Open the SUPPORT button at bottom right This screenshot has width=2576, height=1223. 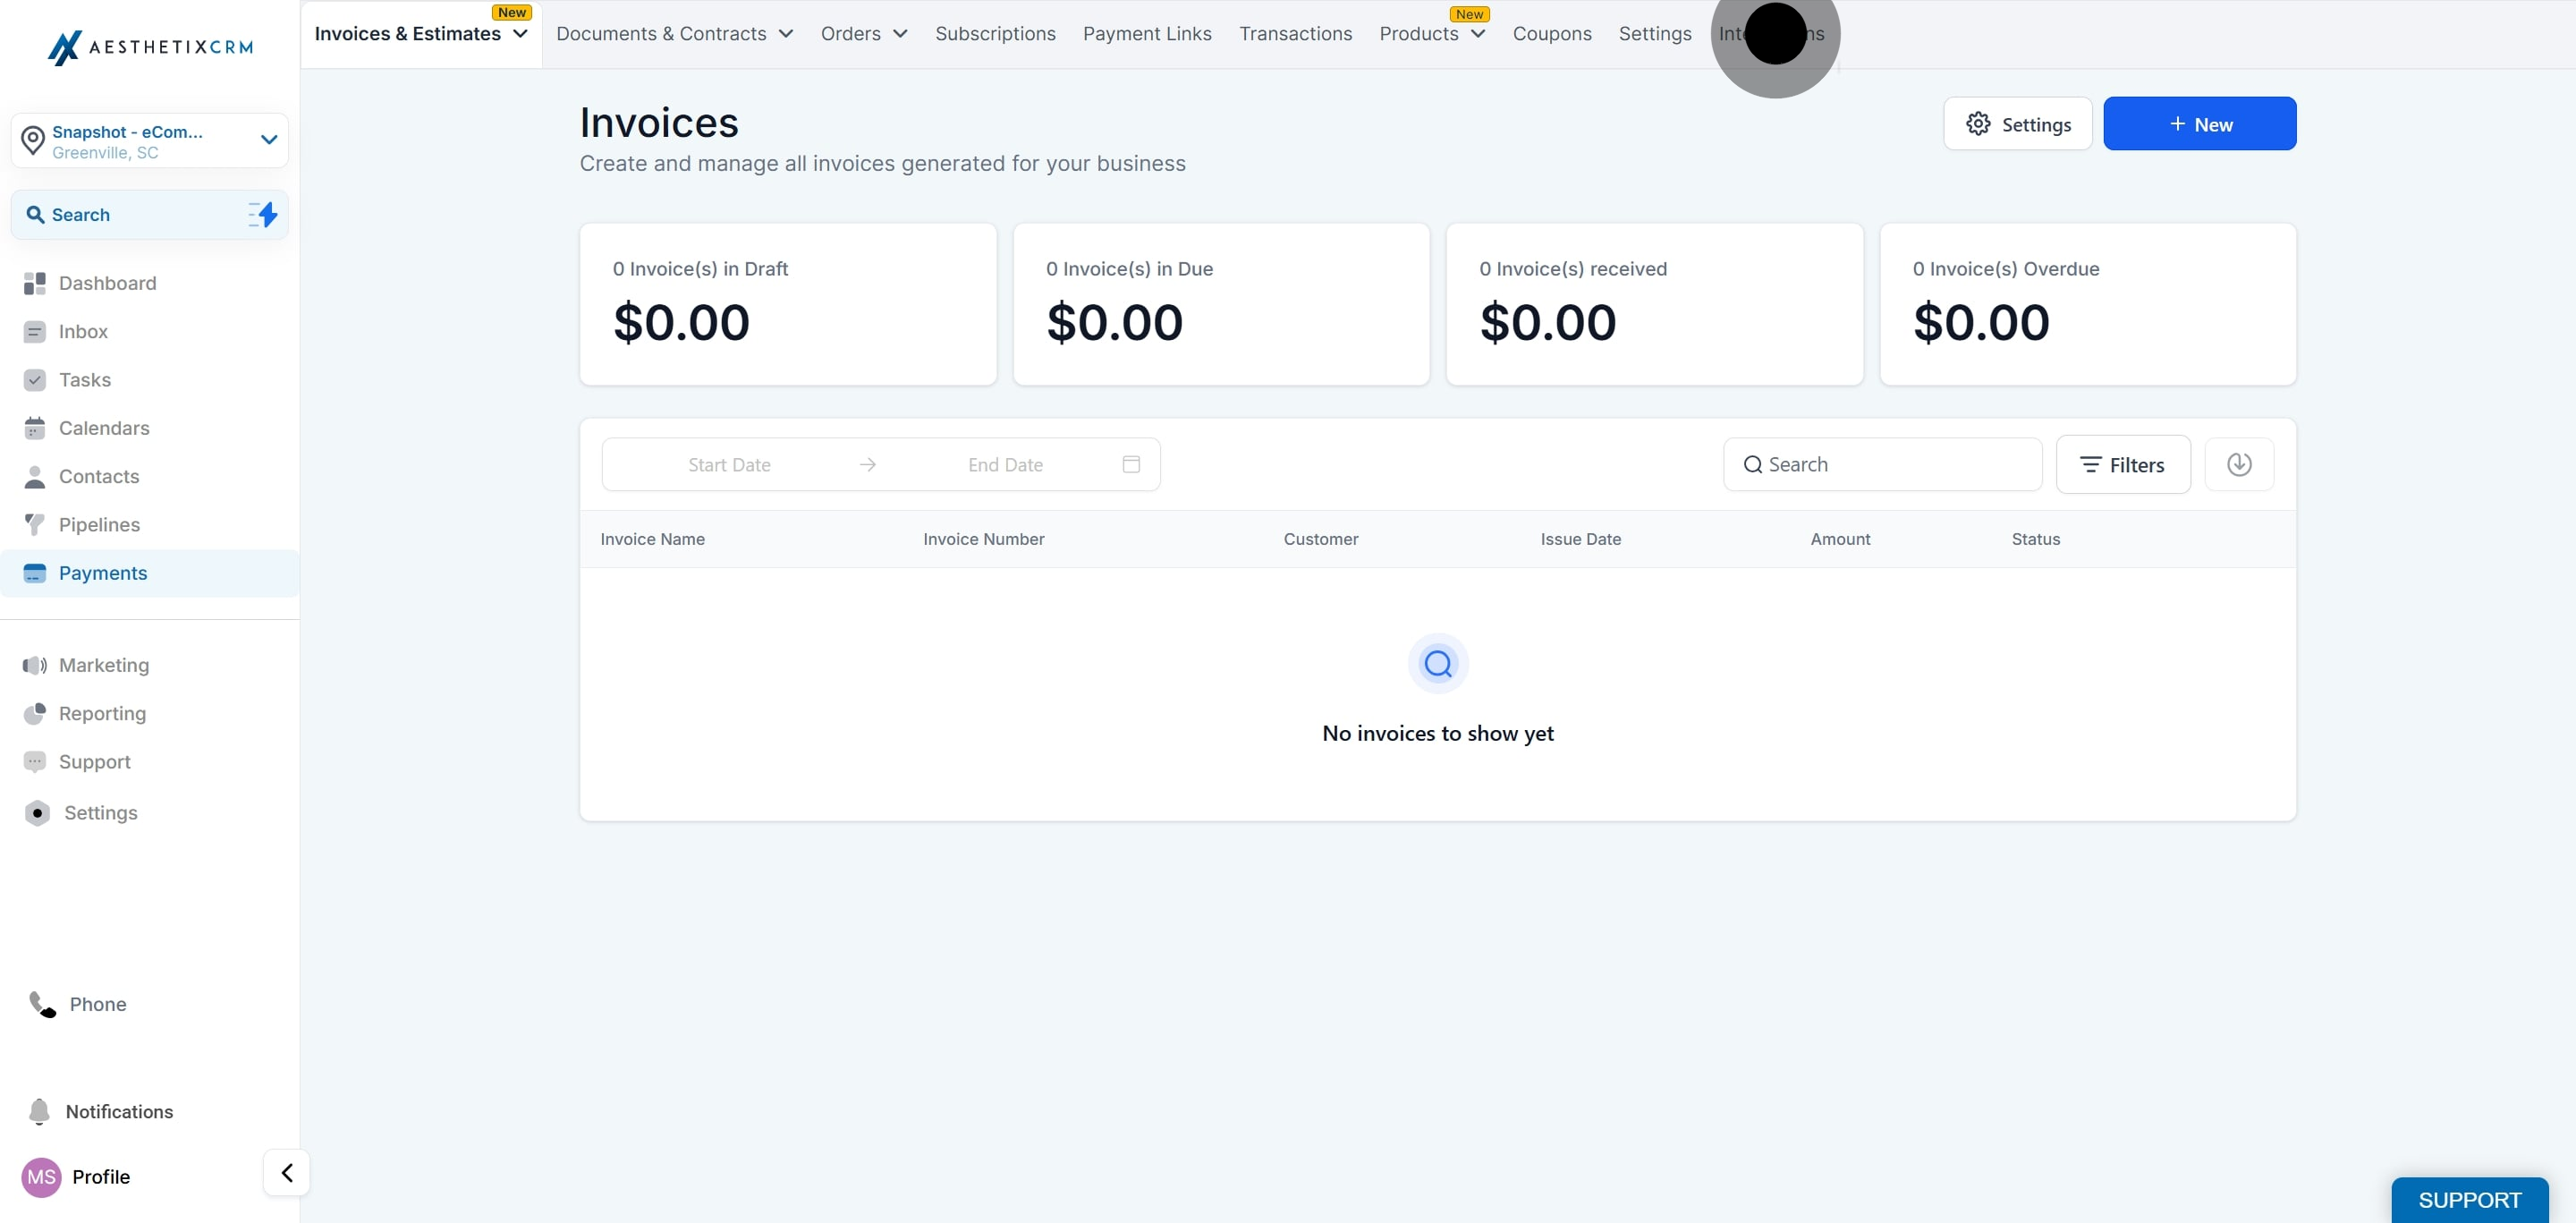tap(2469, 1200)
